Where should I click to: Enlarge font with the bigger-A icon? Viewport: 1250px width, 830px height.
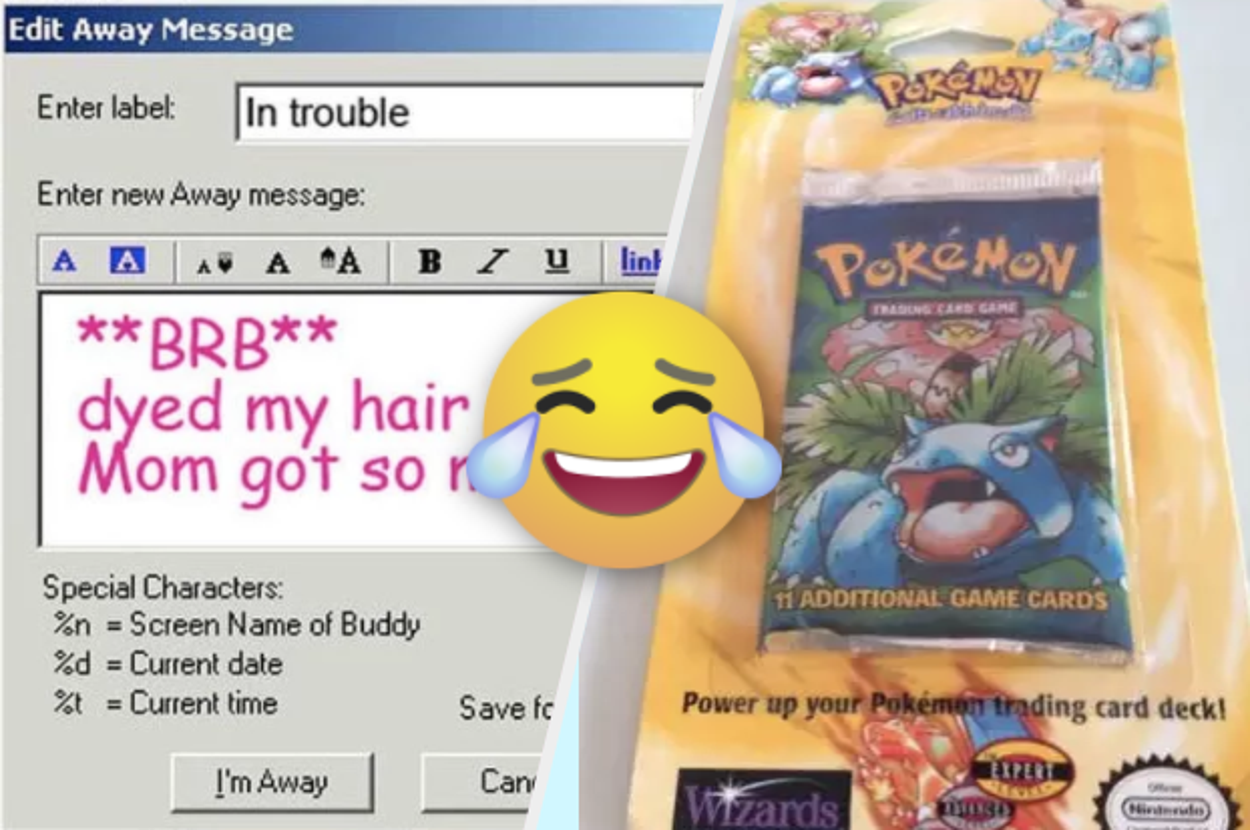coord(340,261)
